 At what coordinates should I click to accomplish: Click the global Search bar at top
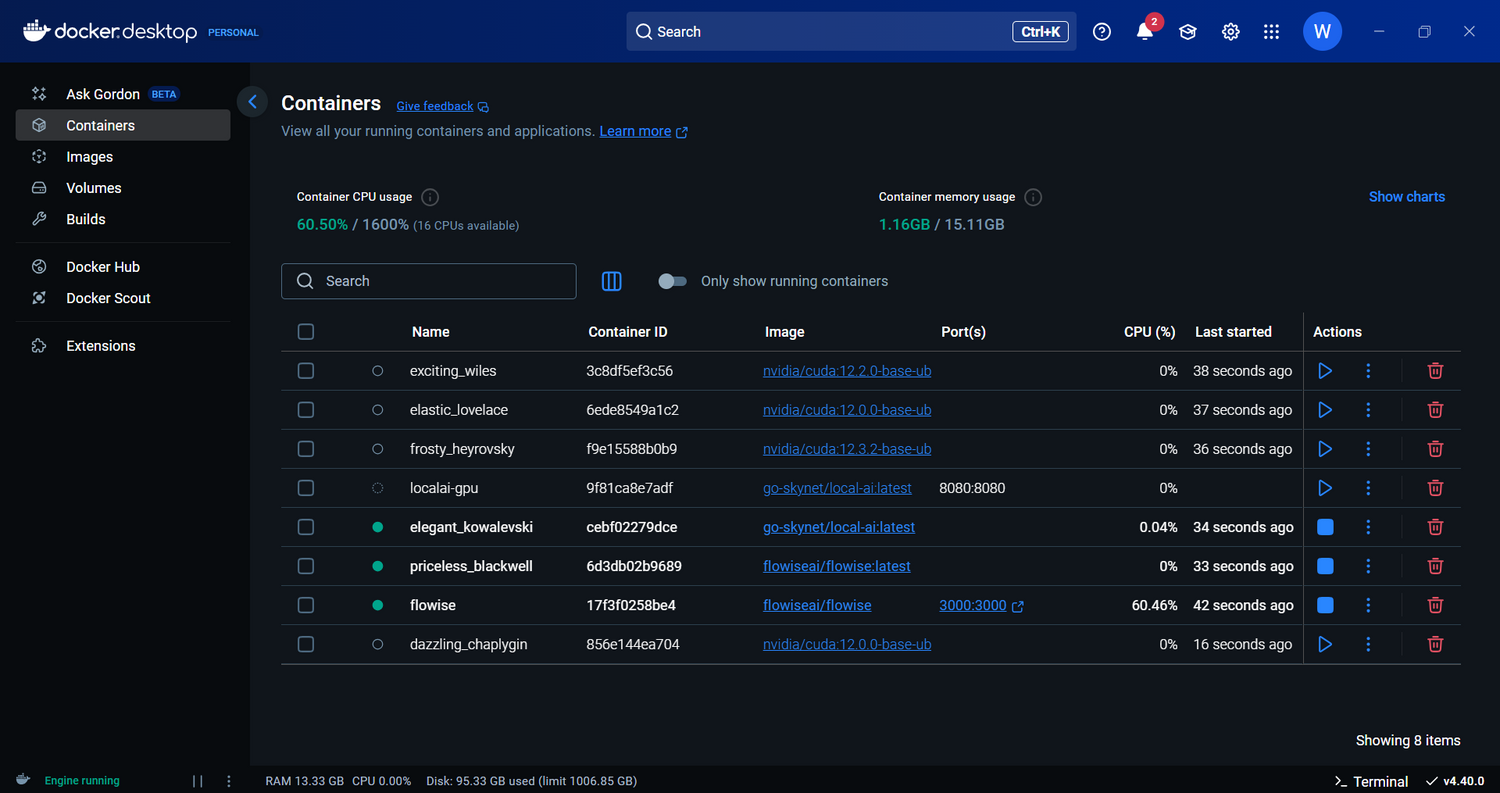pyautogui.click(x=851, y=32)
